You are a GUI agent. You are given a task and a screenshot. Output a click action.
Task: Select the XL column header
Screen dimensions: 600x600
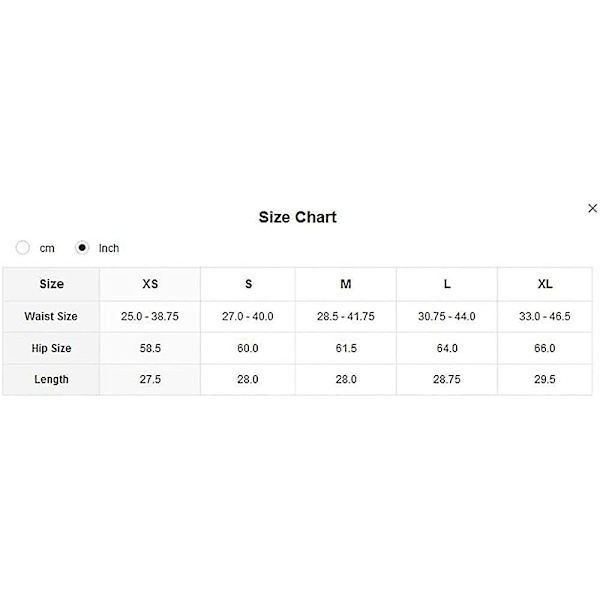pyautogui.click(x=545, y=284)
